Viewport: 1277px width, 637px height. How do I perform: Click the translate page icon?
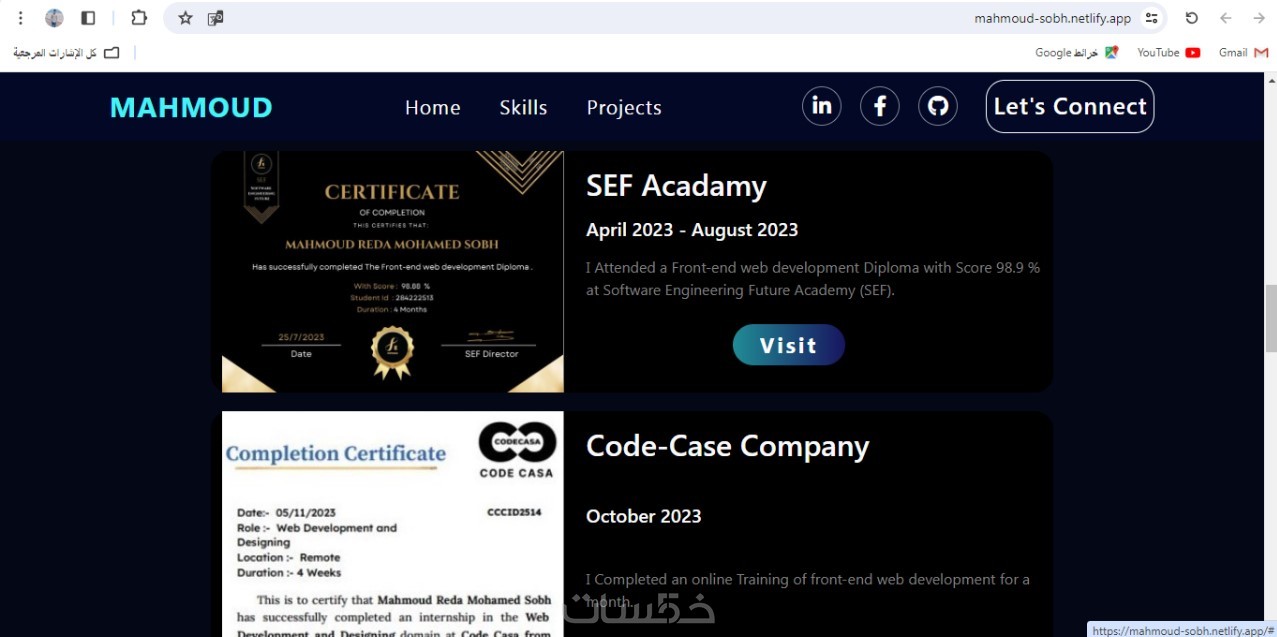pos(215,18)
